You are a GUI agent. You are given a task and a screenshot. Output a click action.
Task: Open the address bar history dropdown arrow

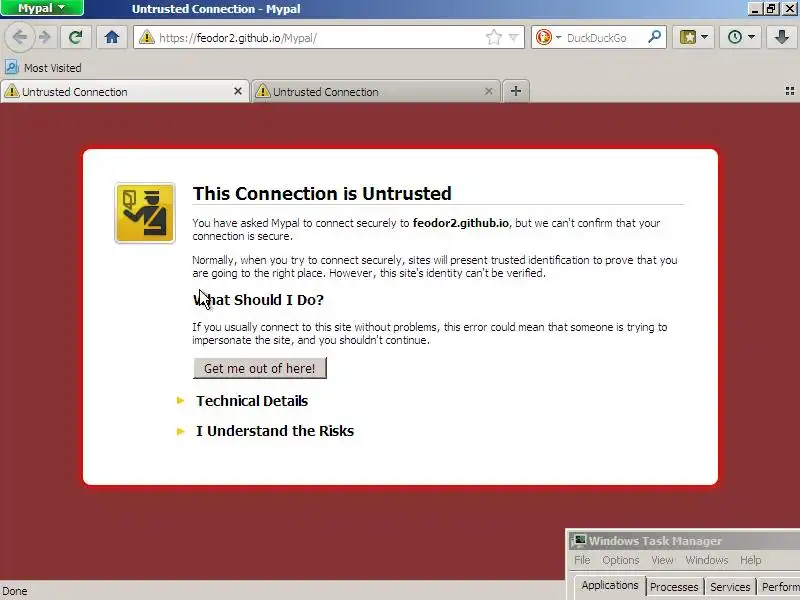514,37
